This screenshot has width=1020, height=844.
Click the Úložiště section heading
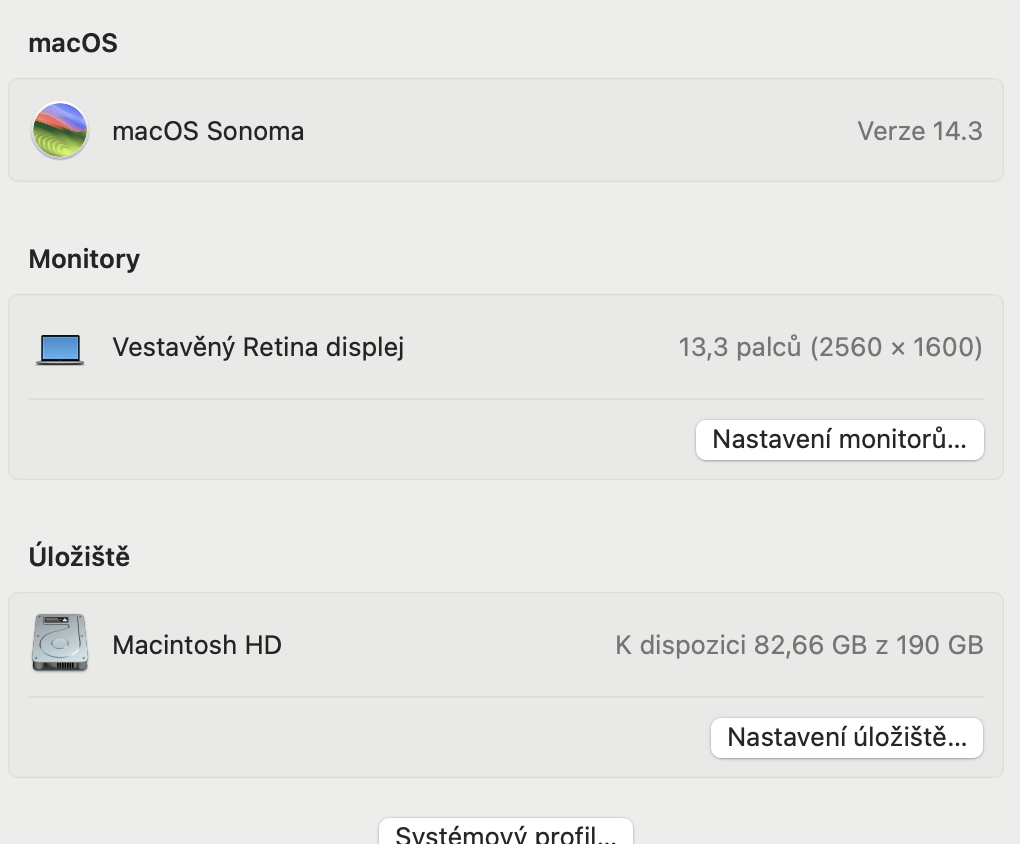coord(79,557)
